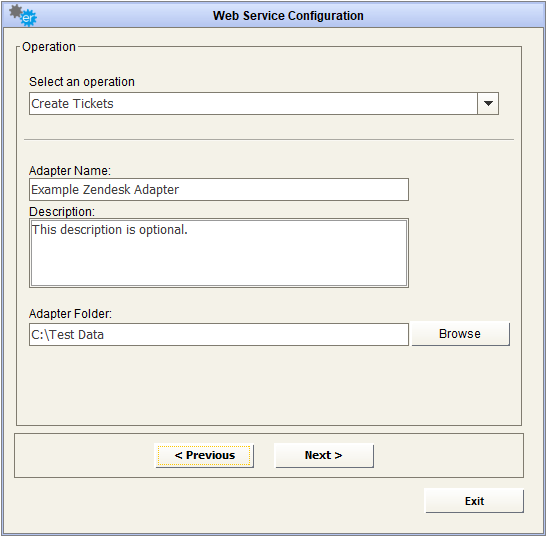Click the Operation group box heading
Image resolution: width=547 pixels, height=537 pixels.
tap(49, 47)
